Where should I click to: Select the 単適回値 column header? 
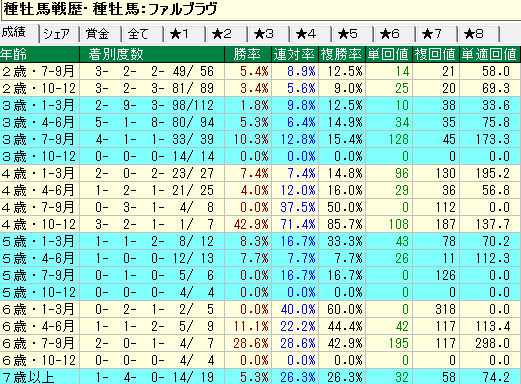point(490,54)
